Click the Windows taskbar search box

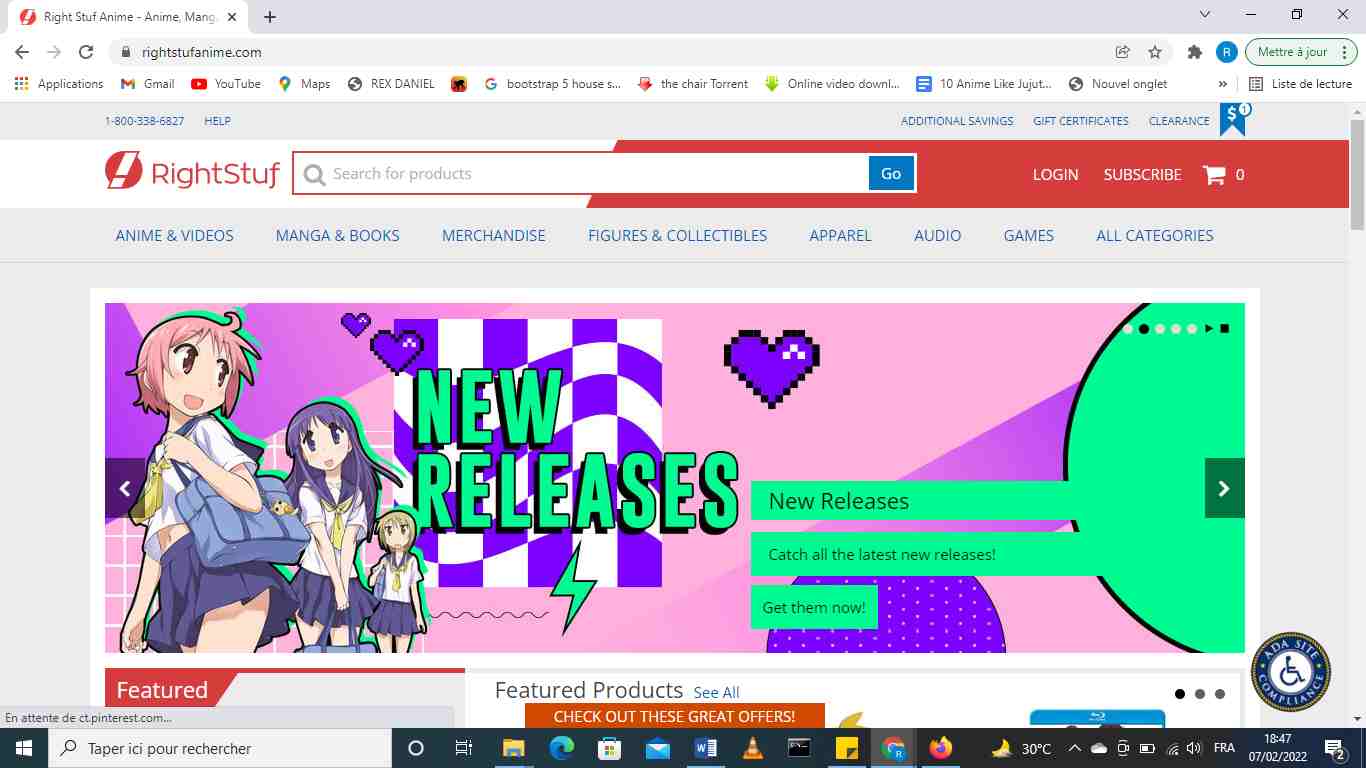tap(220, 748)
